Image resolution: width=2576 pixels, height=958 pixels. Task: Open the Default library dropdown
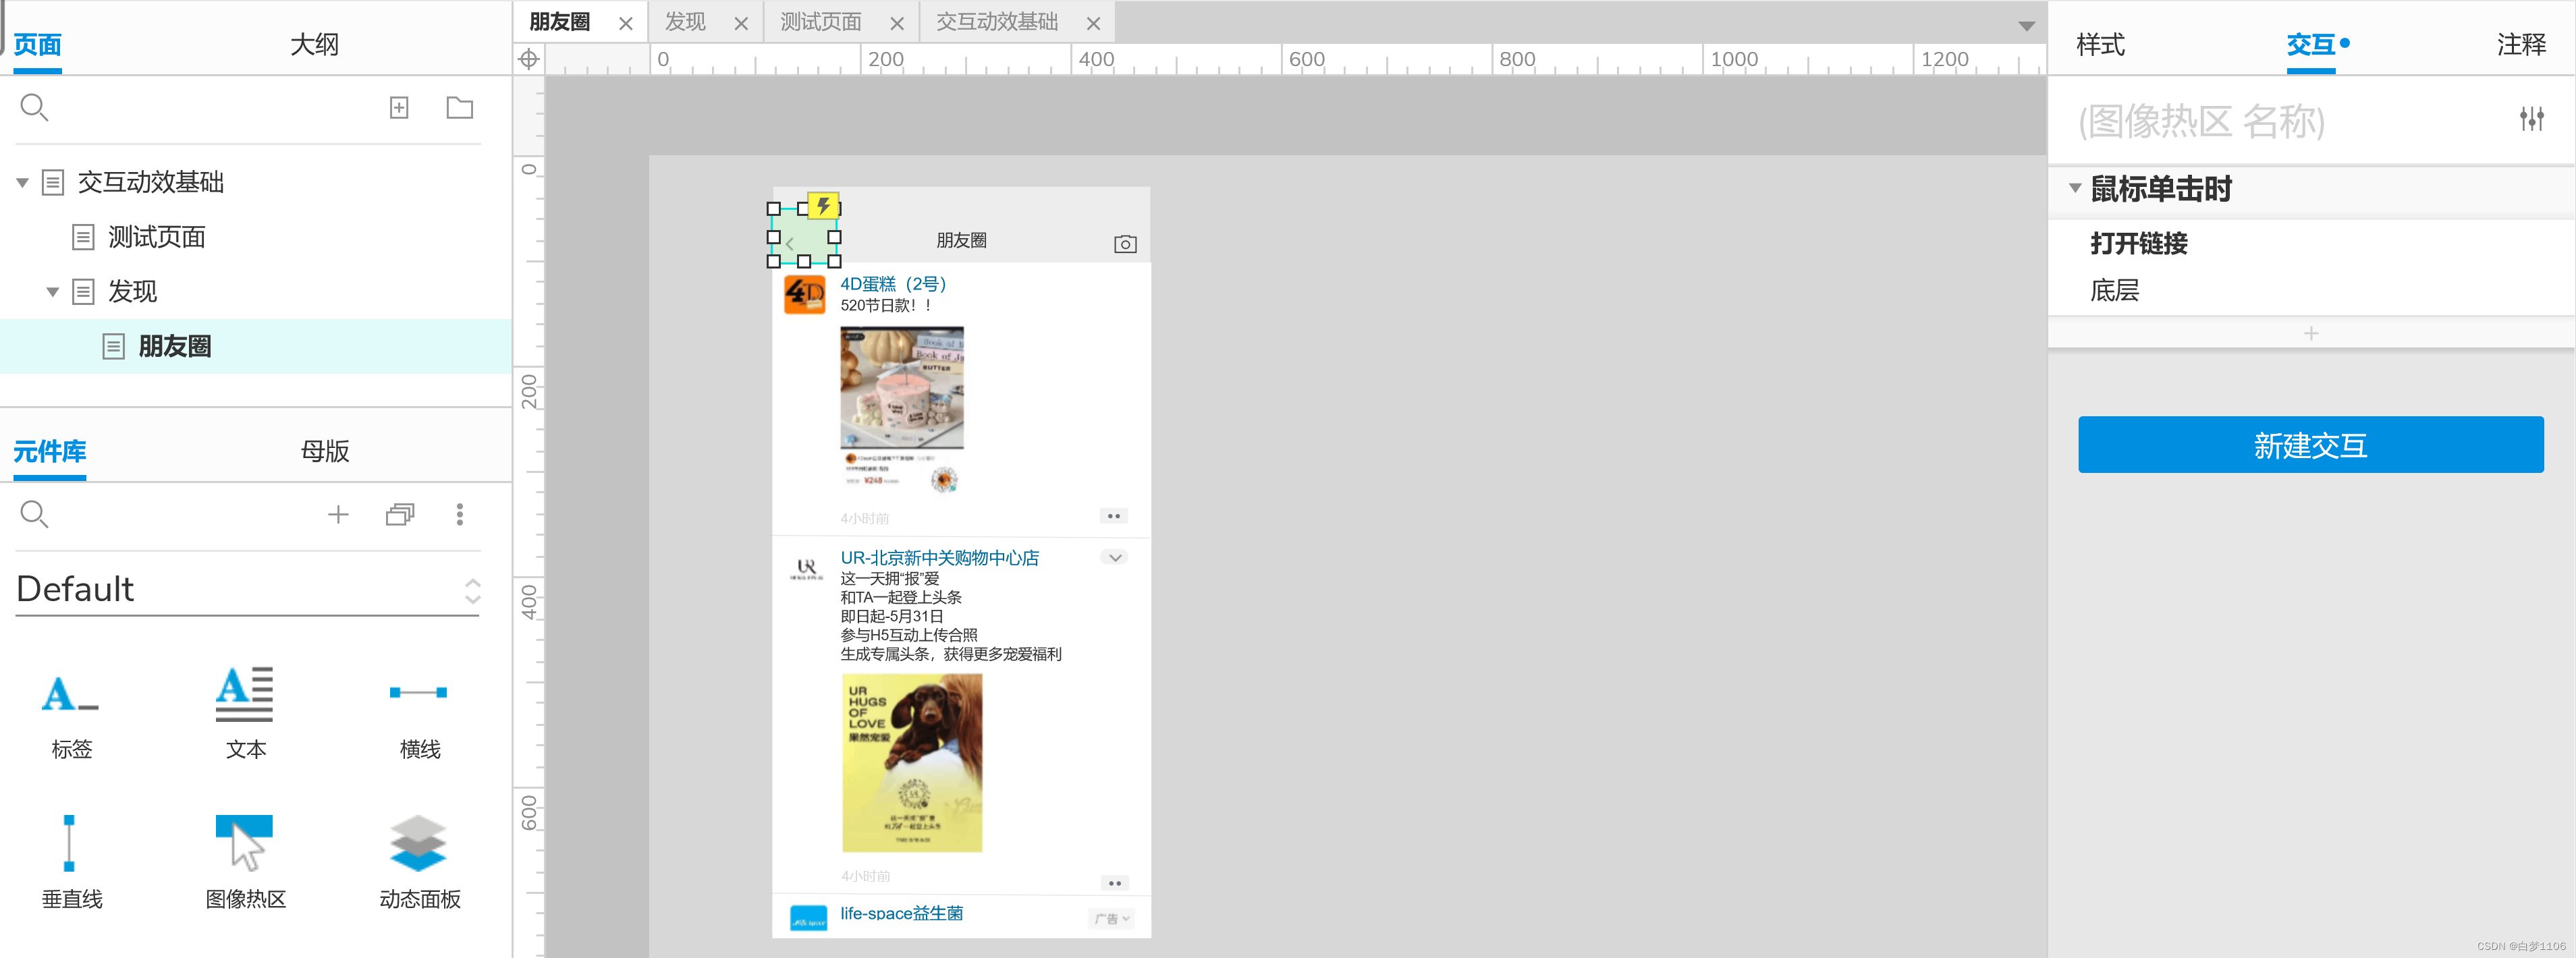(x=247, y=590)
